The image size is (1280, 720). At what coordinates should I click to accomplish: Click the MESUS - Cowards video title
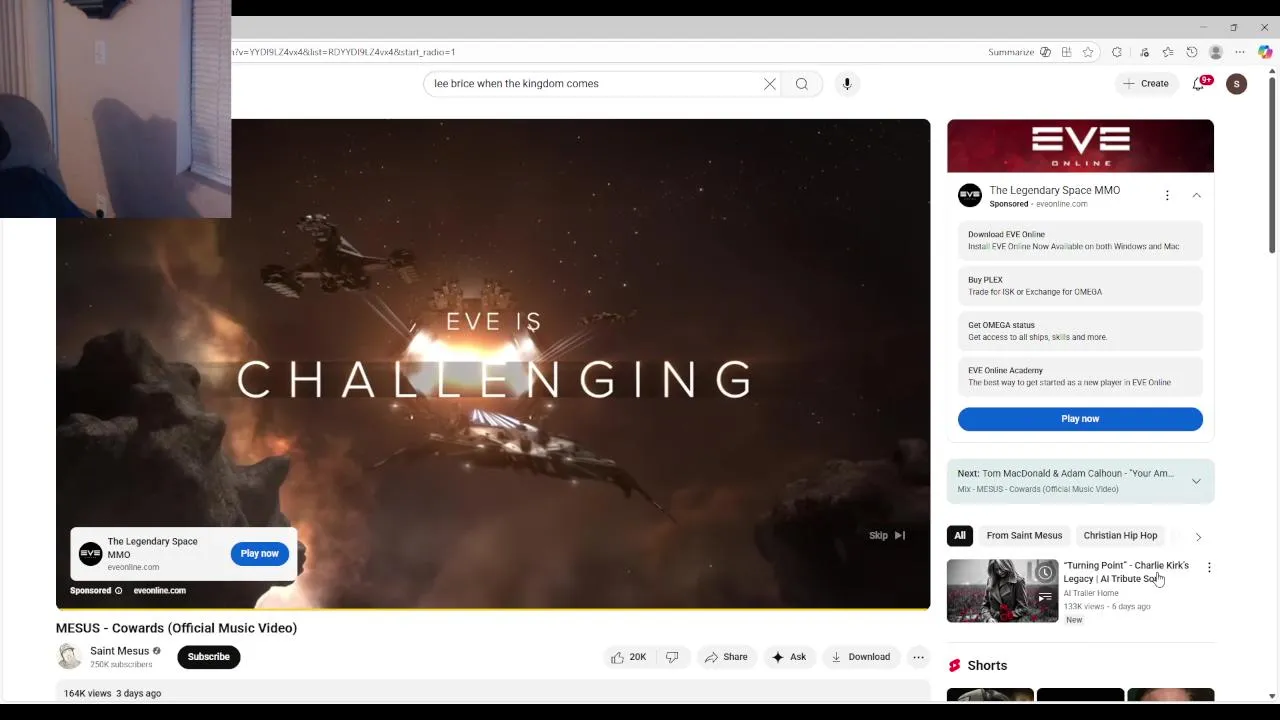pos(177,628)
